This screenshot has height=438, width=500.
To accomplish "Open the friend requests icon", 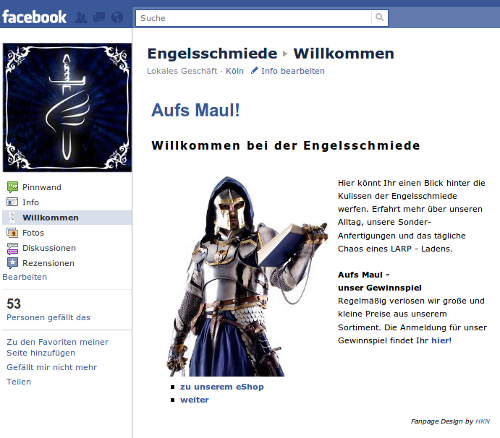I will (x=81, y=17).
